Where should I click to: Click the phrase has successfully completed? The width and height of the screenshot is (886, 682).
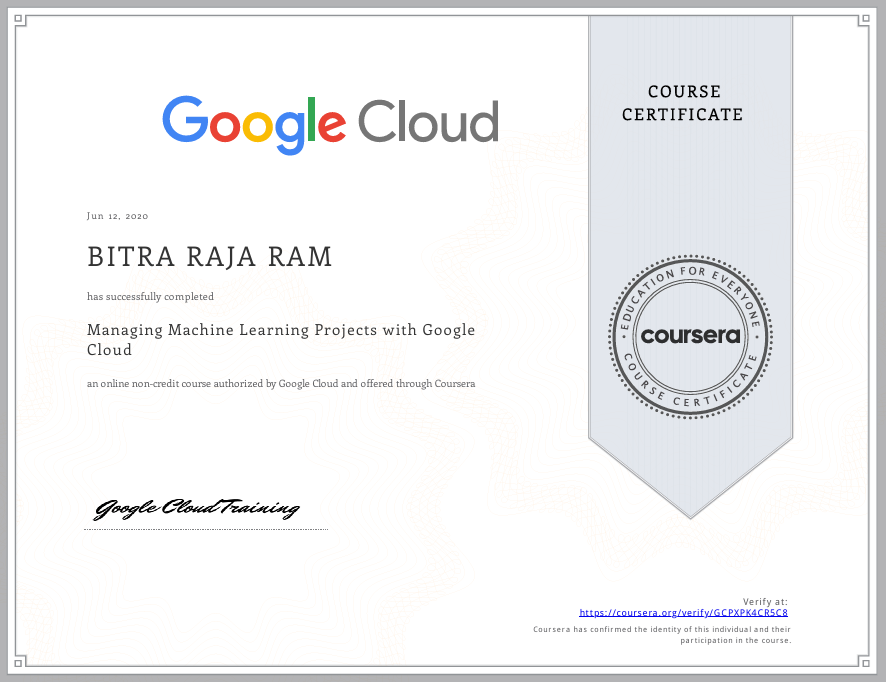[x=150, y=296]
